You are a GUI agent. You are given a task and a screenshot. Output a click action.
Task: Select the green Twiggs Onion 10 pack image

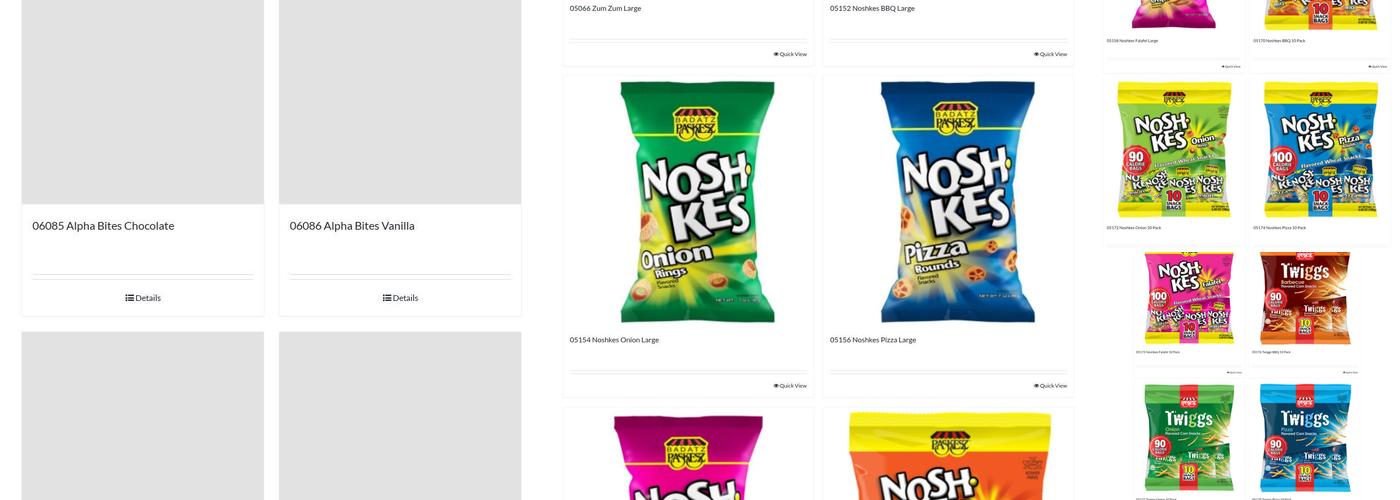(1189, 437)
